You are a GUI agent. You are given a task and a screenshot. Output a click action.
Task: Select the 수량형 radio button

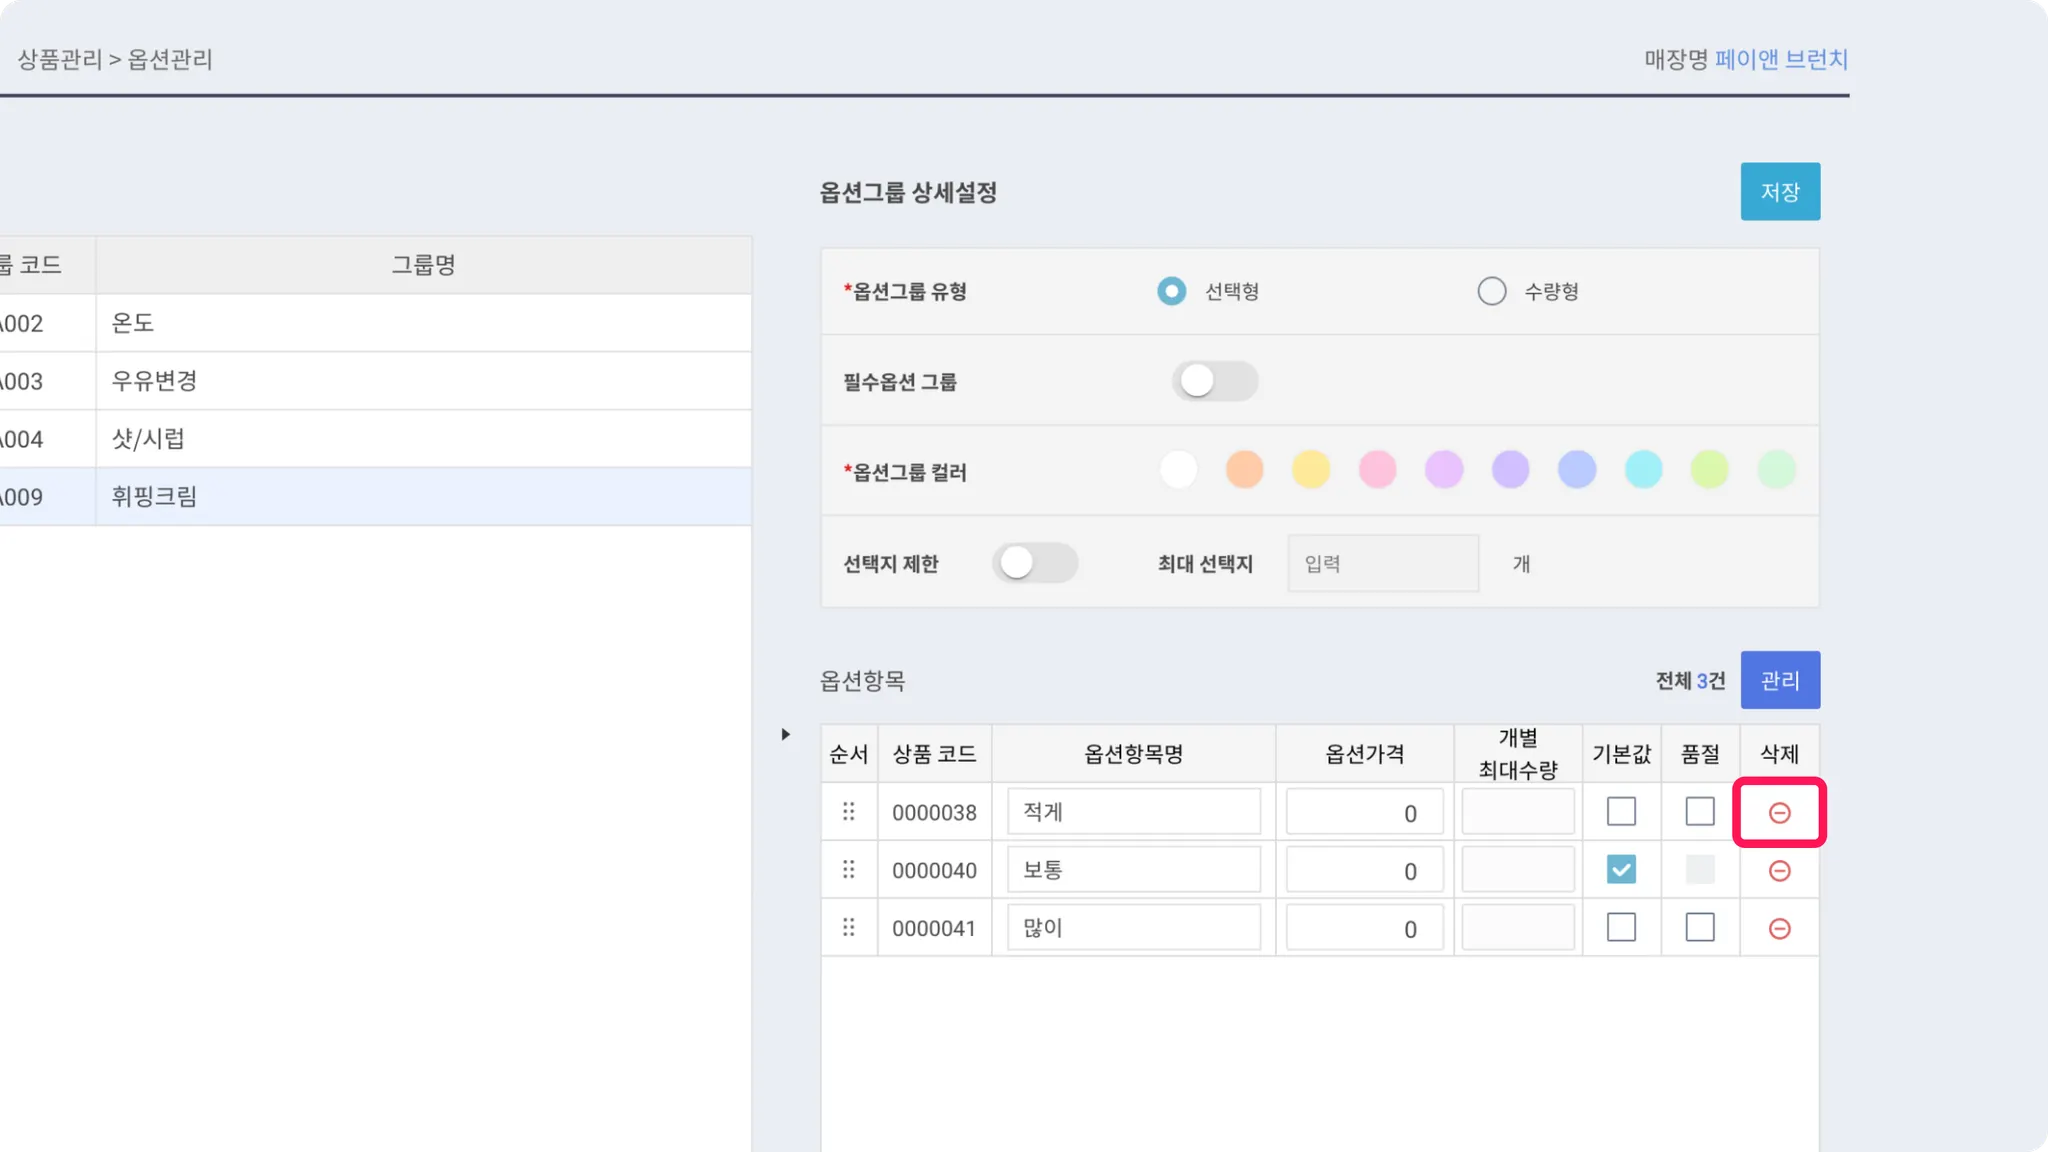point(1491,291)
